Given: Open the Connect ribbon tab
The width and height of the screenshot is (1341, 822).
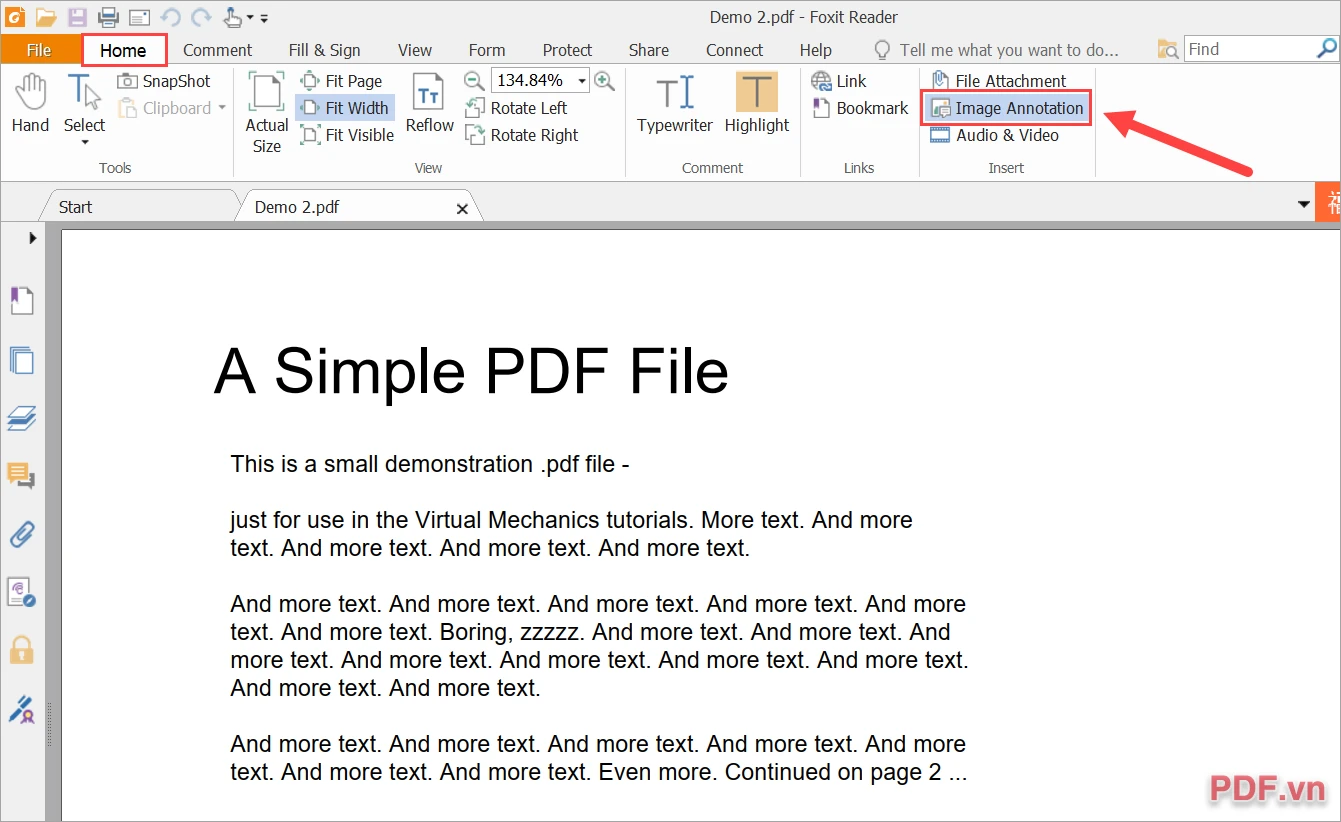Looking at the screenshot, I should pos(734,50).
